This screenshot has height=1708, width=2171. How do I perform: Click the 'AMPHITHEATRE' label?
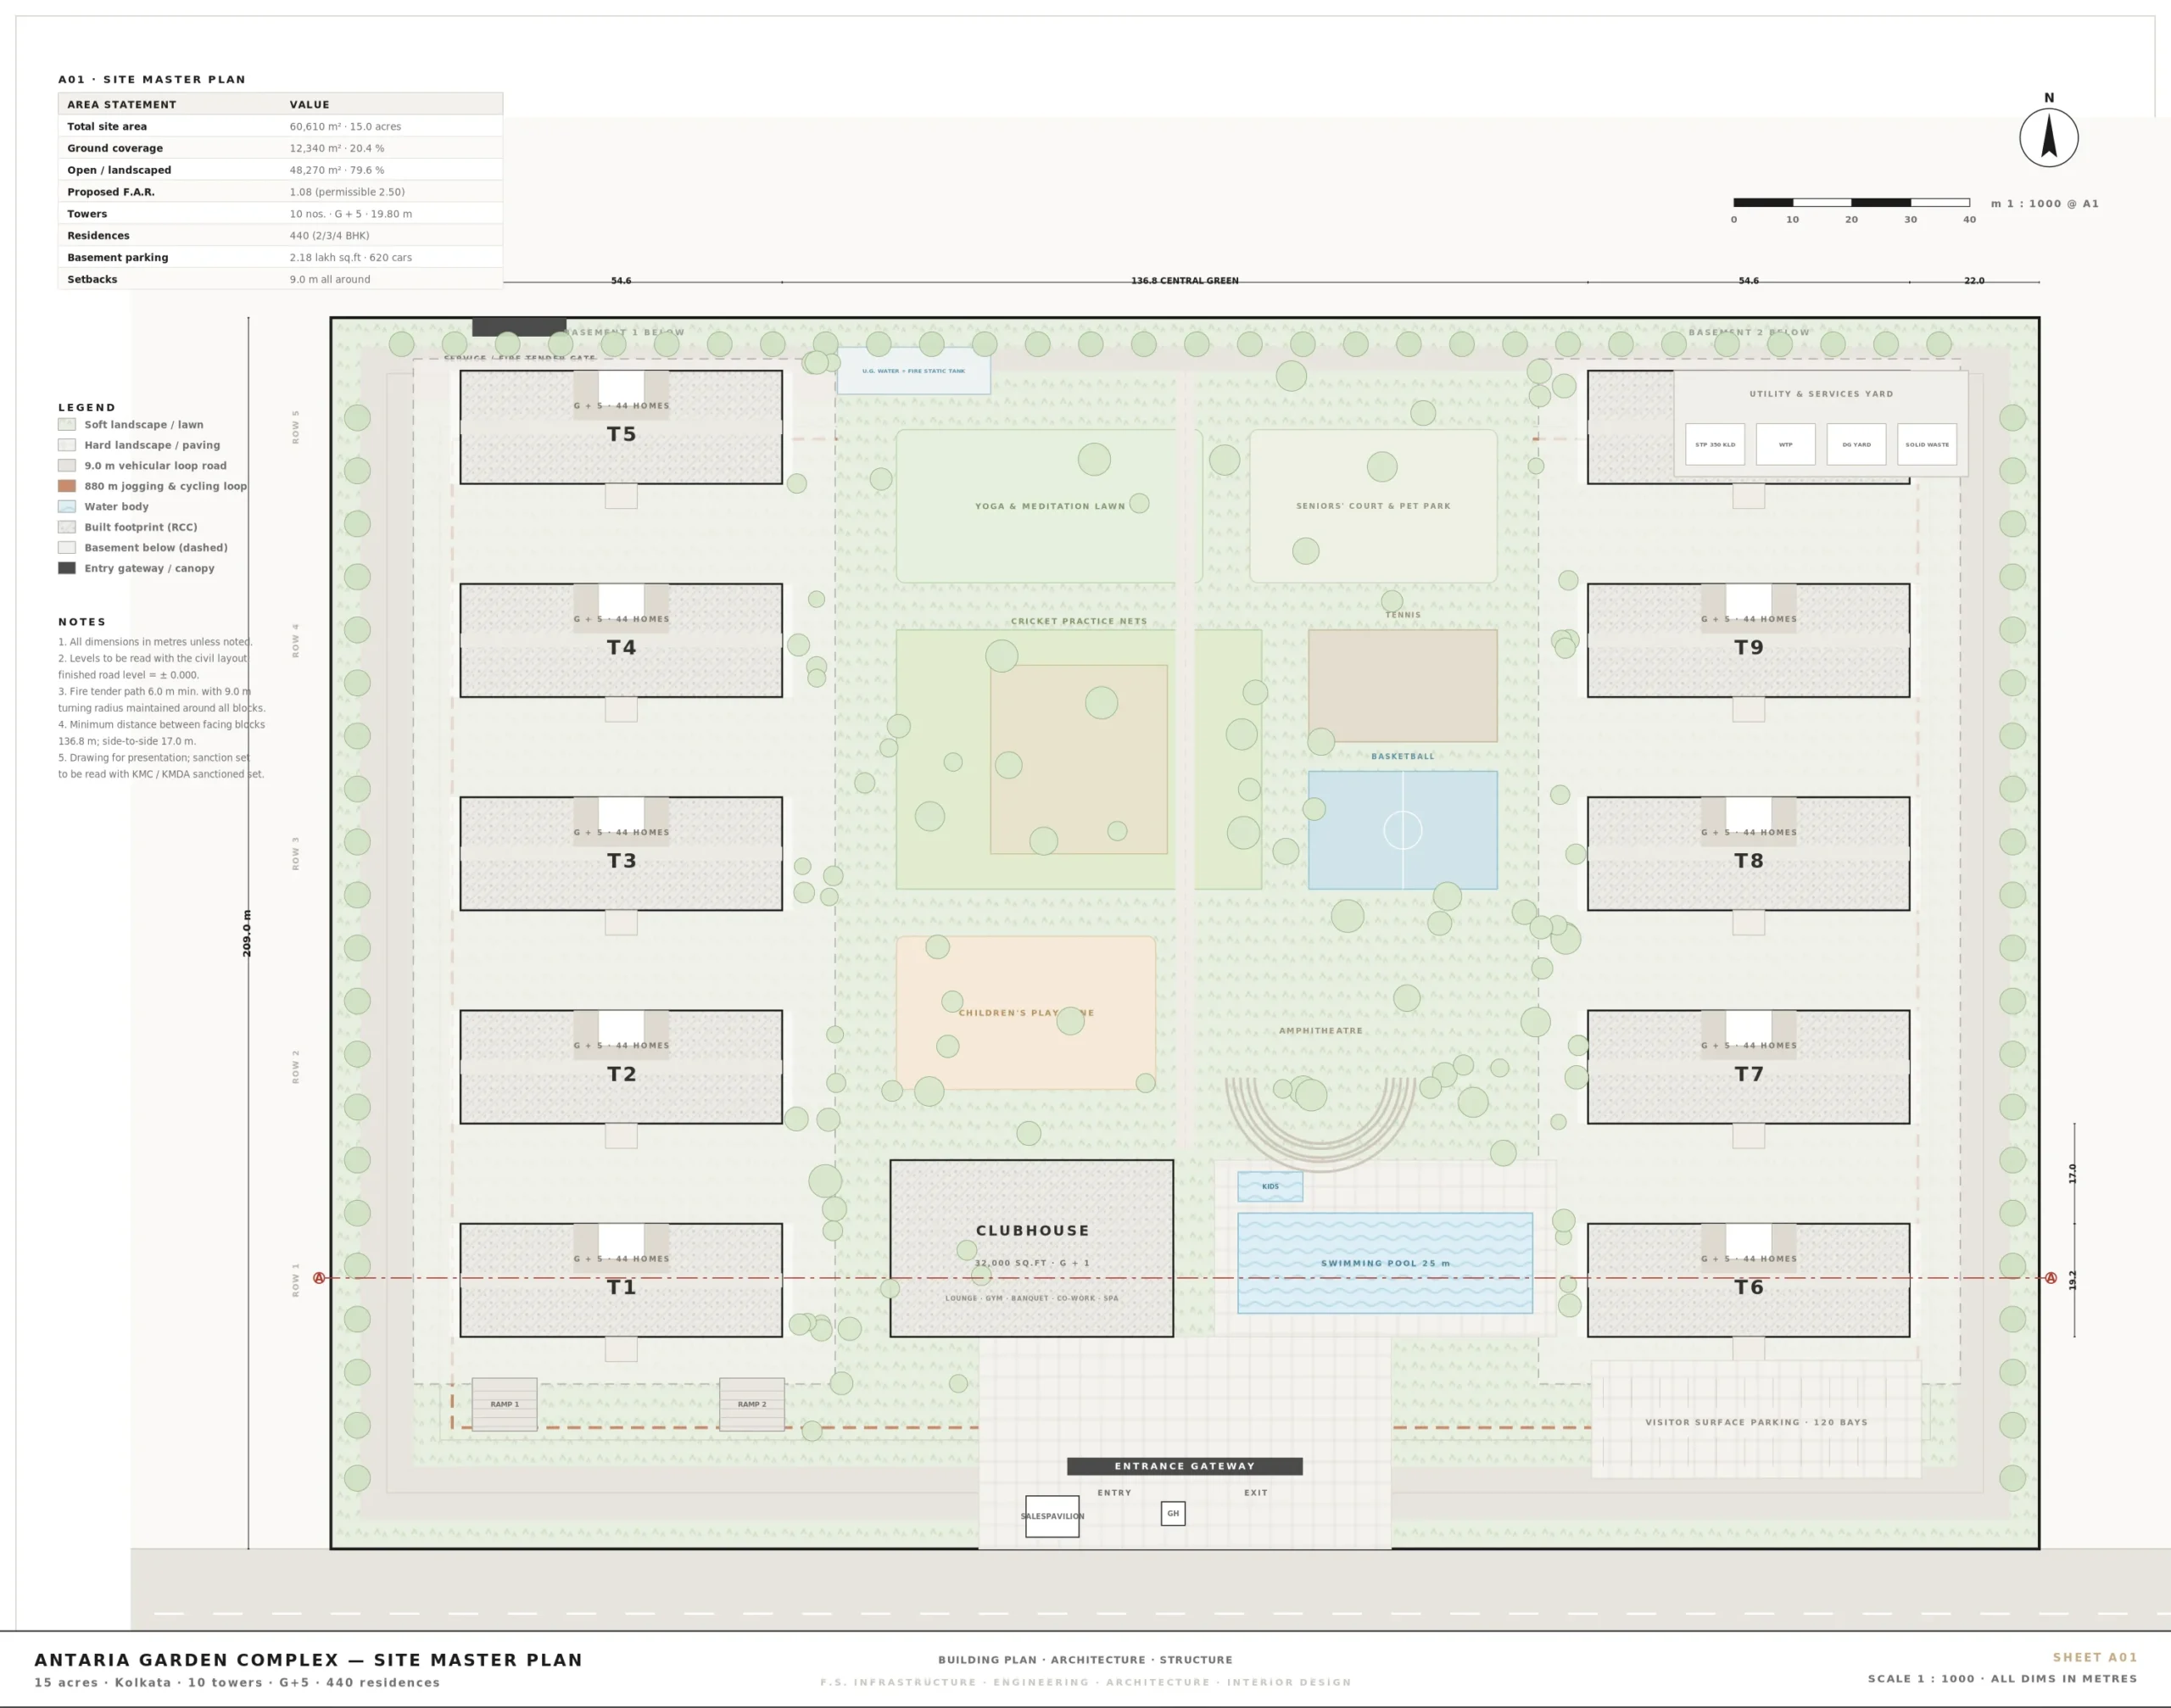(x=1321, y=1030)
